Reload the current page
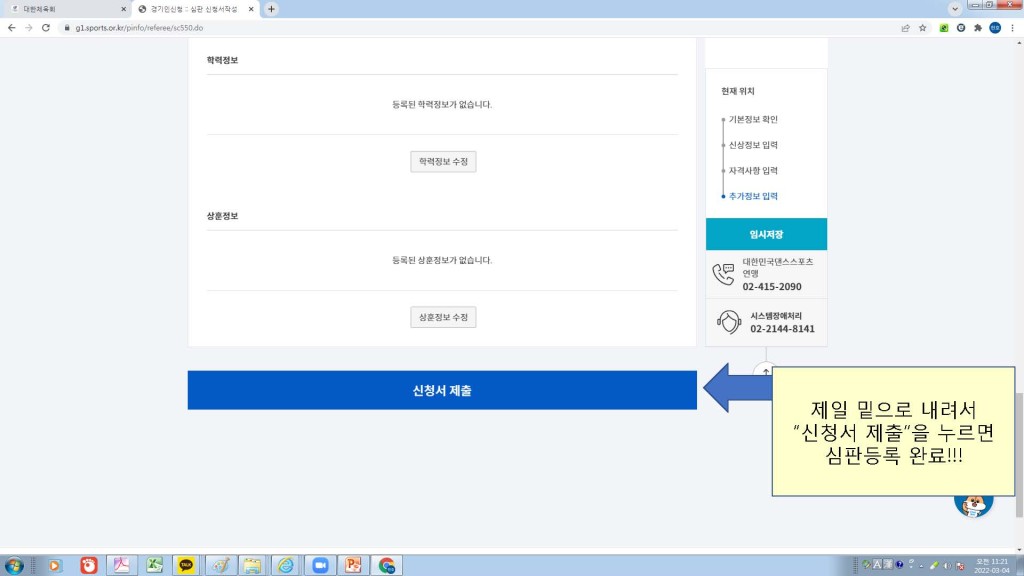This screenshot has width=1024, height=576. tap(45, 28)
